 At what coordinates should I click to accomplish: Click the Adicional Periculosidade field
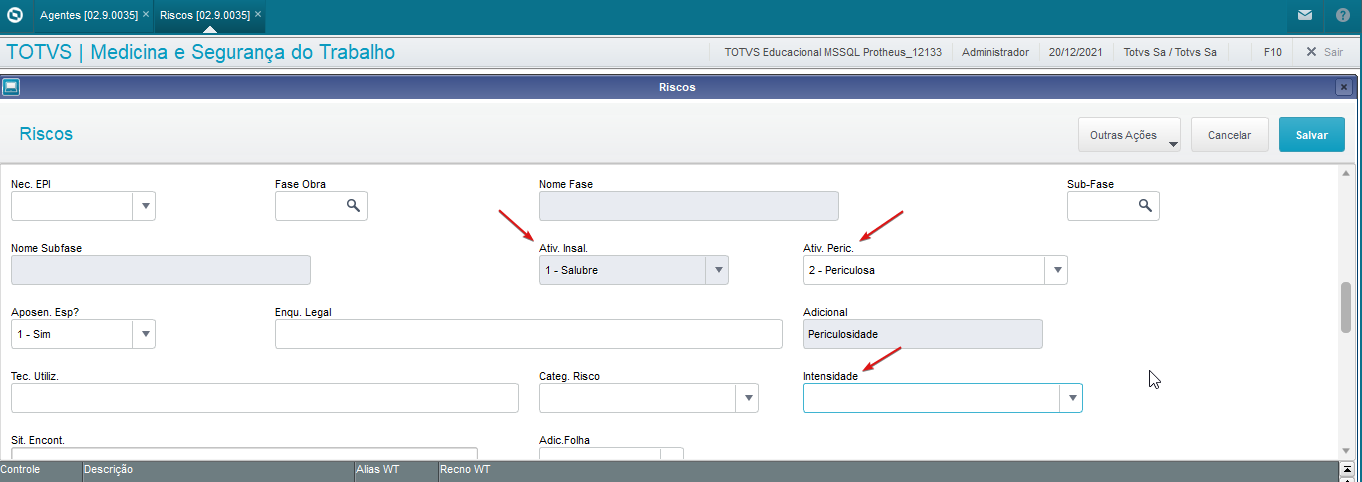pyautogui.click(x=923, y=334)
